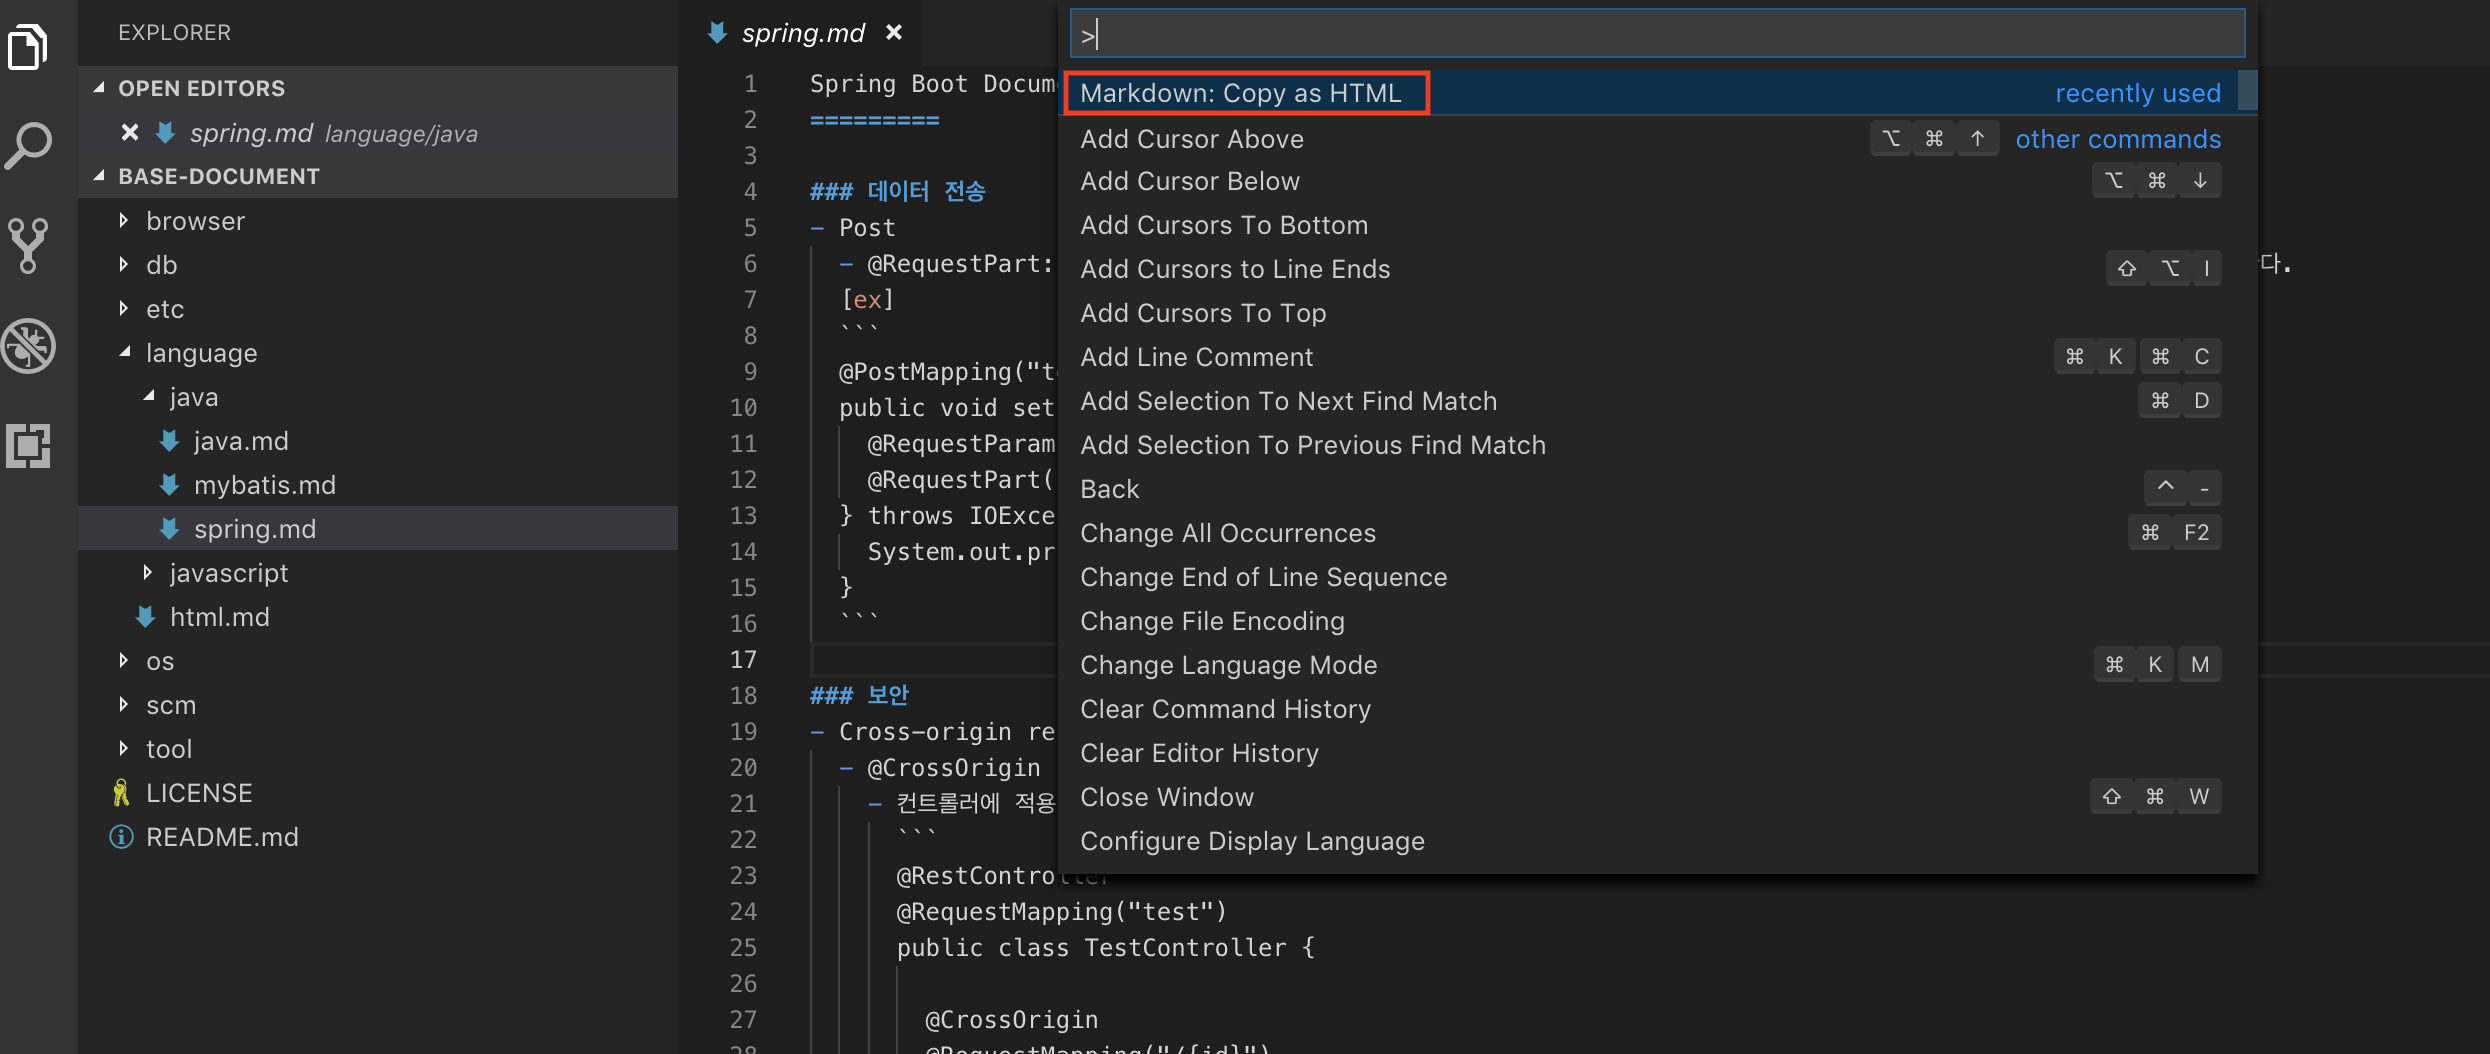The image size is (2490, 1054).
Task: Collapse the BASE-DOCUMENT section
Action: pos(99,176)
